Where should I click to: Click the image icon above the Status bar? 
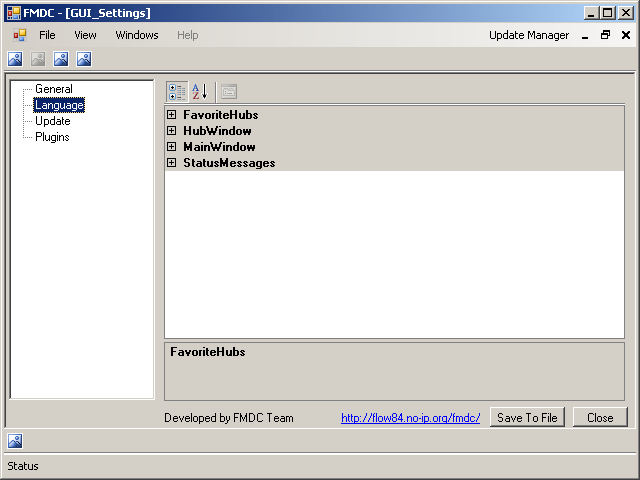(x=15, y=441)
